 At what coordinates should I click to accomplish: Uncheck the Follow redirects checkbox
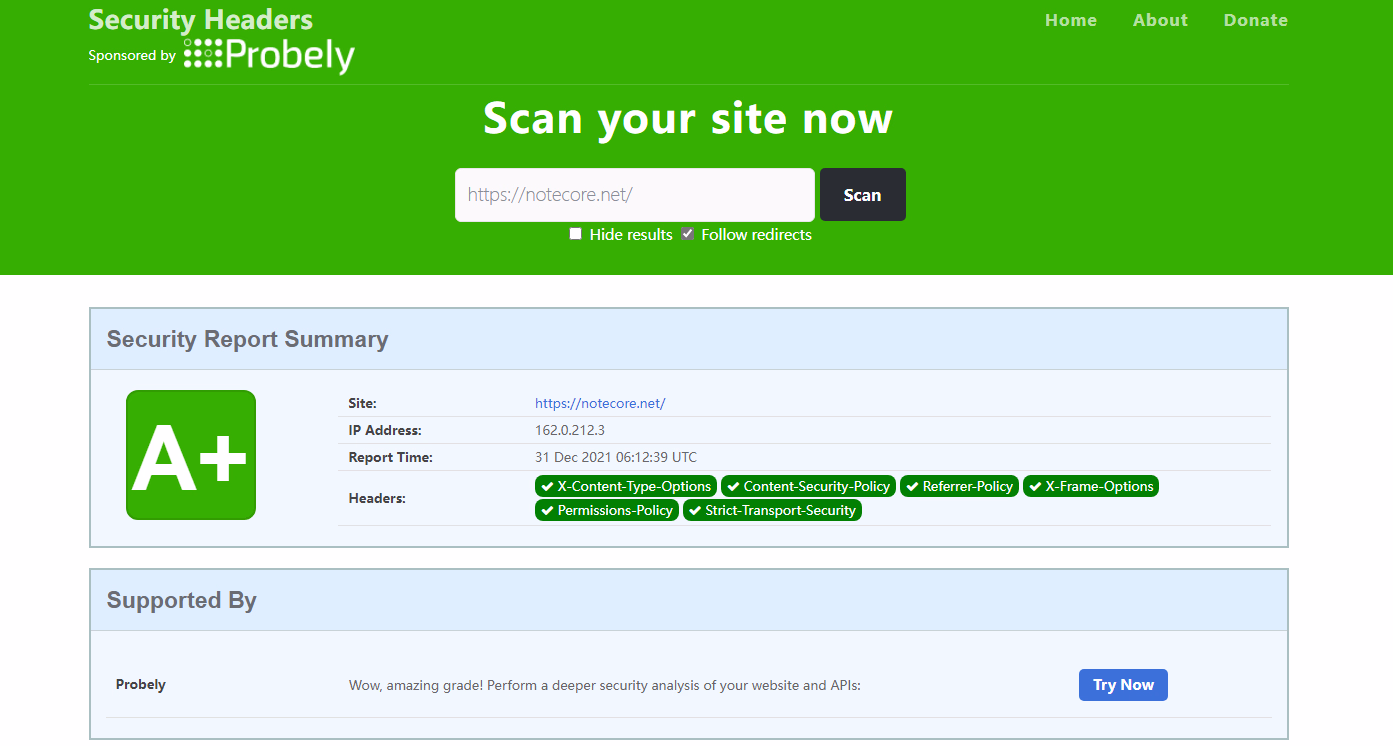(688, 234)
